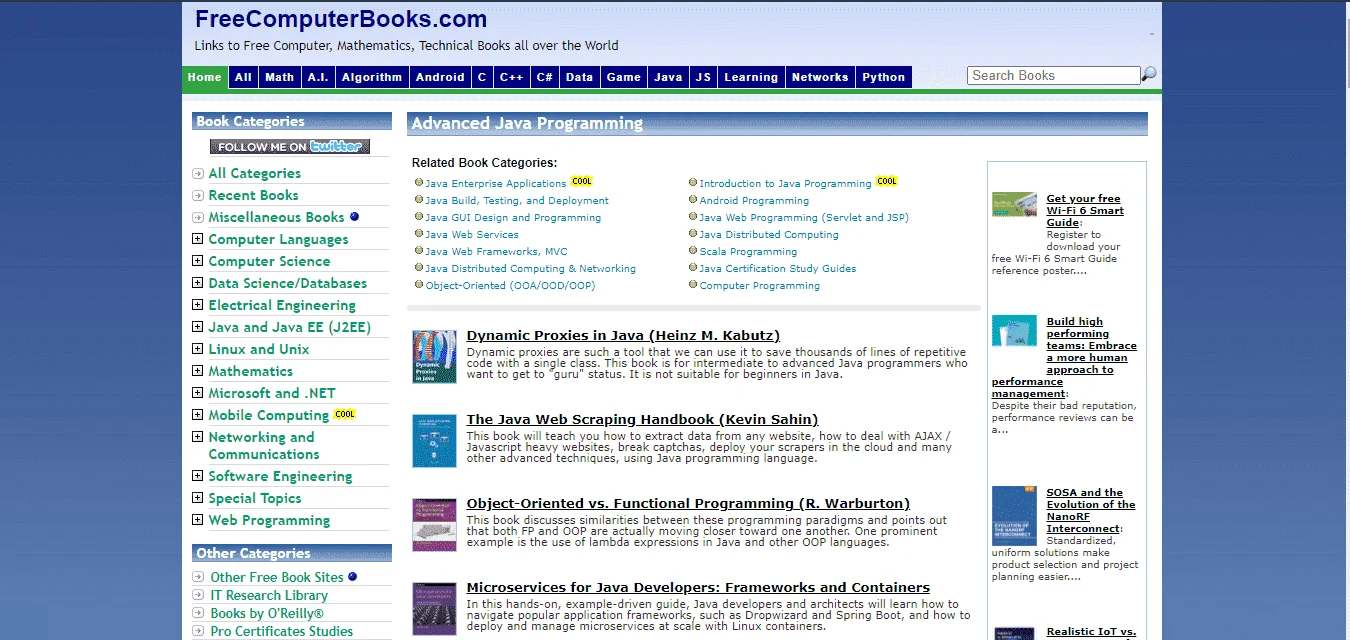Open the Android tab

pos(440,77)
